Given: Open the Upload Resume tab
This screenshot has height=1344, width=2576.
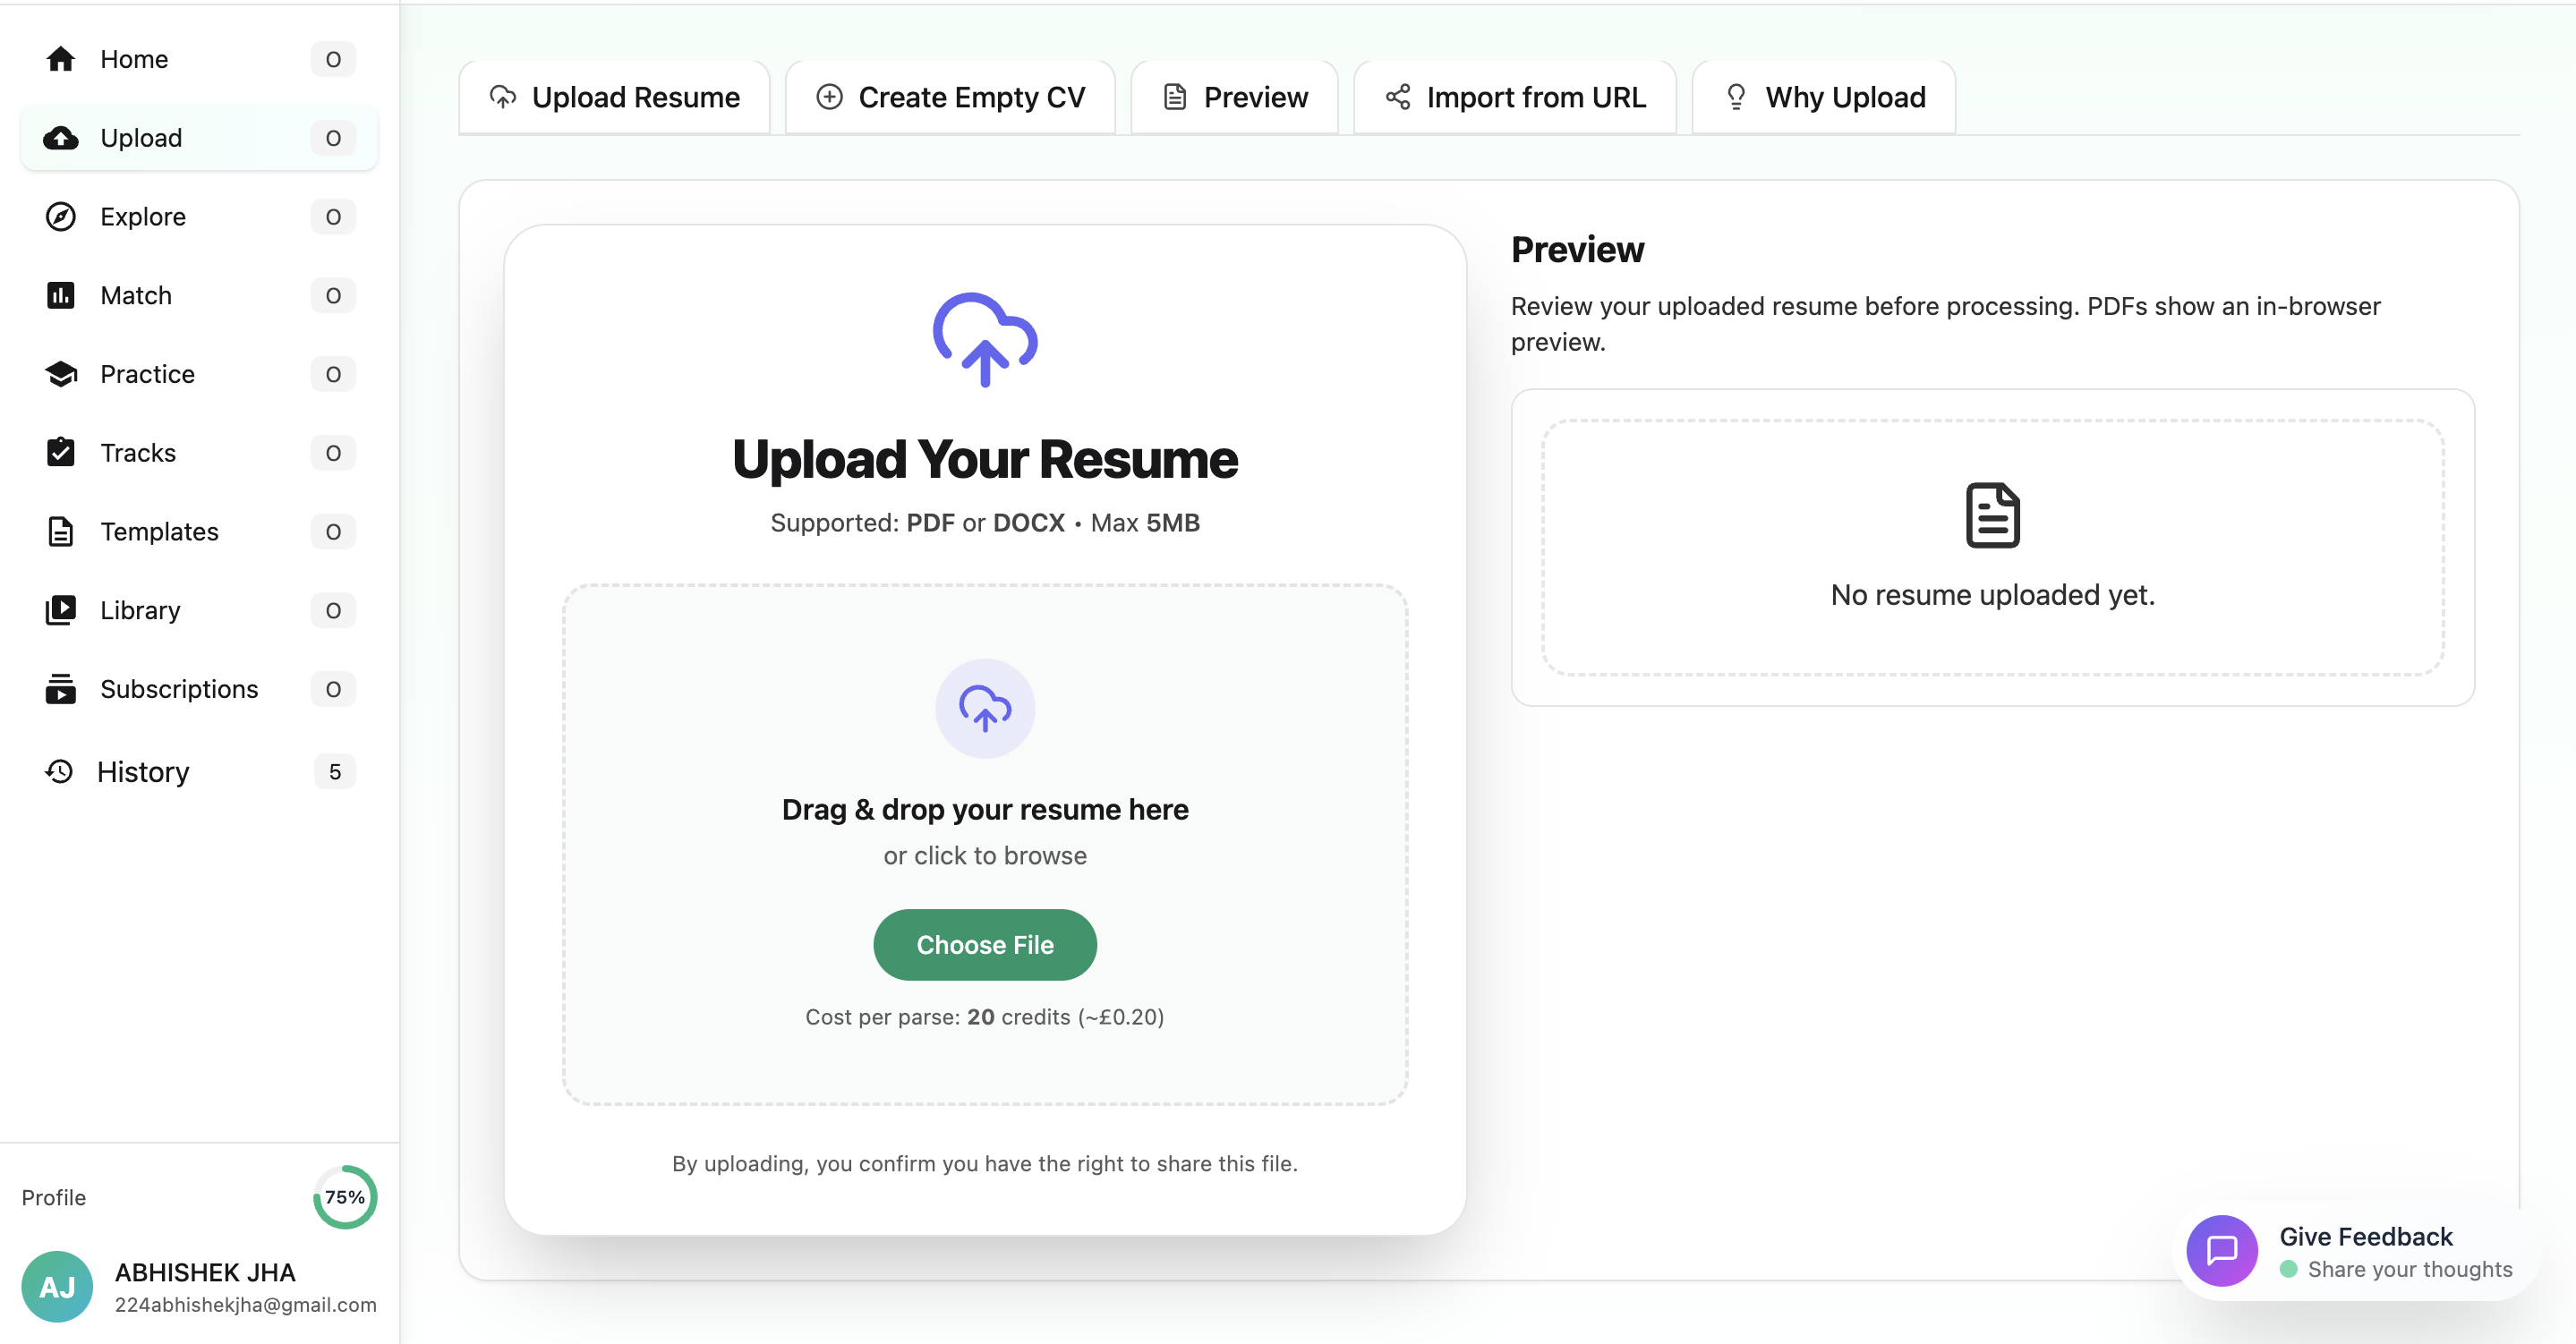Looking at the screenshot, I should pyautogui.click(x=614, y=97).
